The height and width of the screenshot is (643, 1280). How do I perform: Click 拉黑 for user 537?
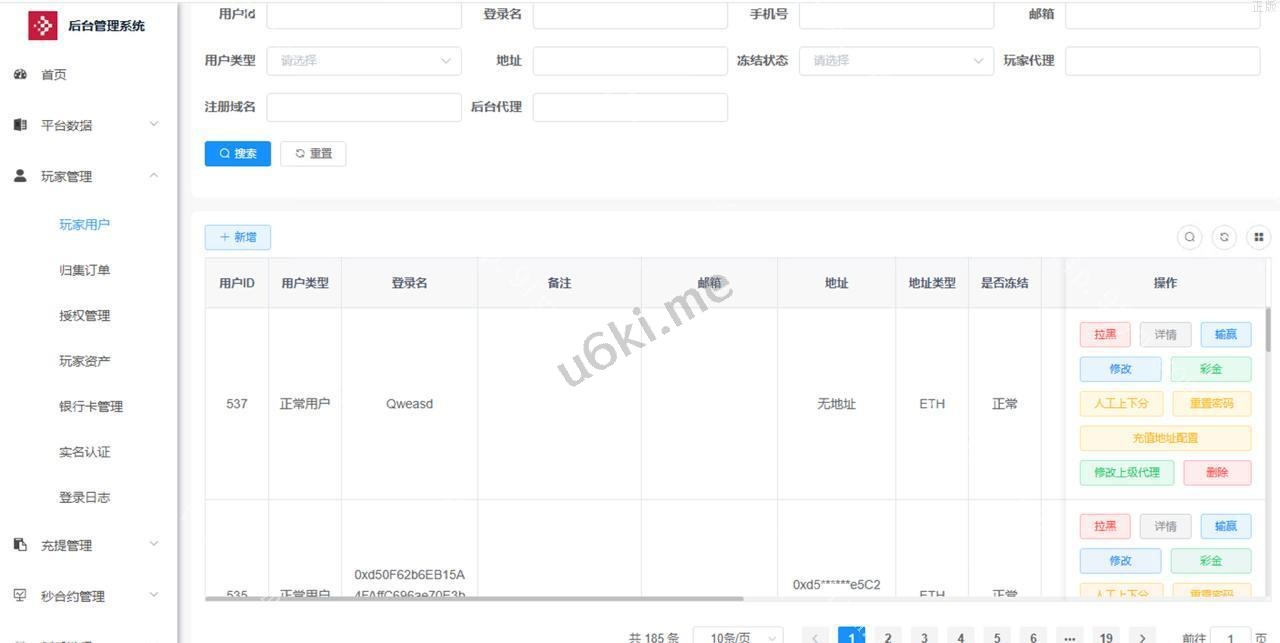coord(1105,335)
